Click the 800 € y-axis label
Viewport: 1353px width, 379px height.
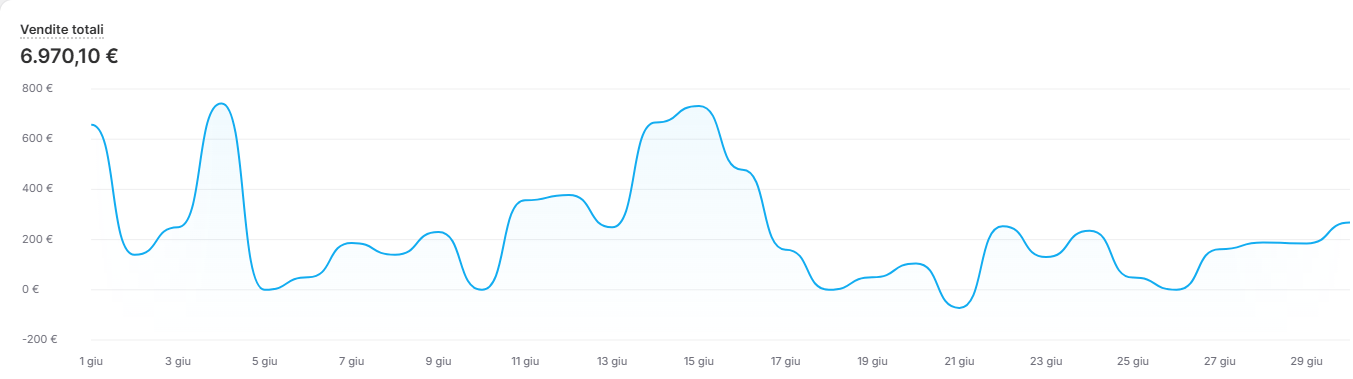[x=37, y=88]
